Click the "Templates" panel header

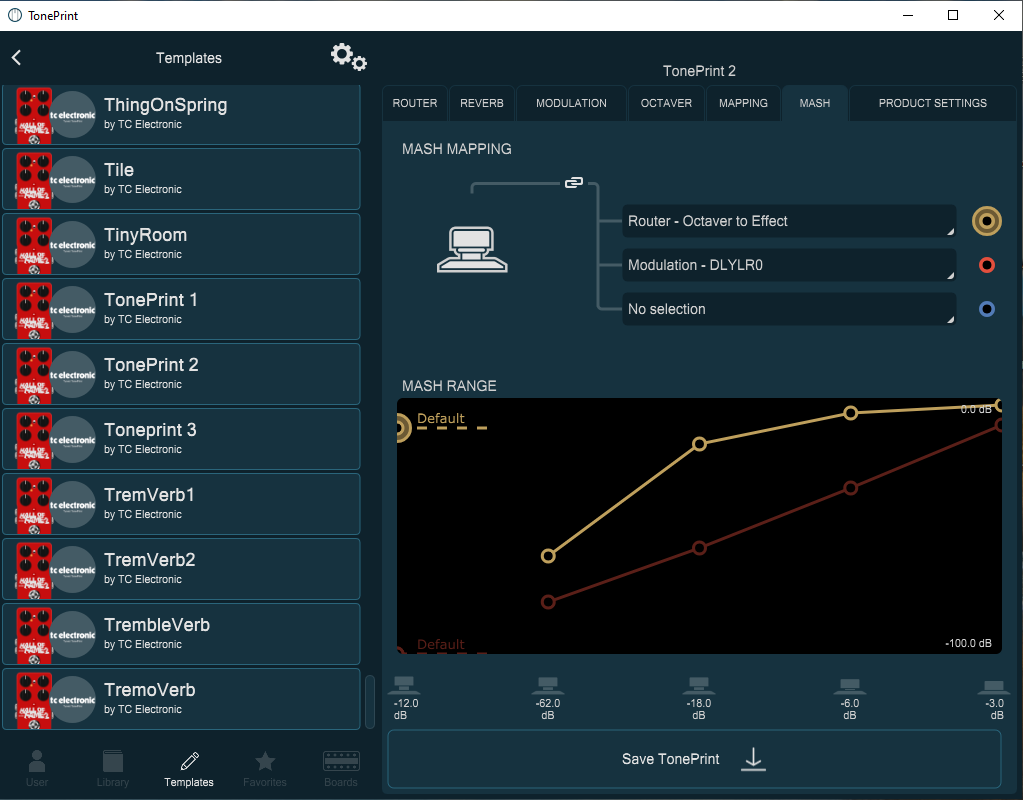pyautogui.click(x=189, y=58)
